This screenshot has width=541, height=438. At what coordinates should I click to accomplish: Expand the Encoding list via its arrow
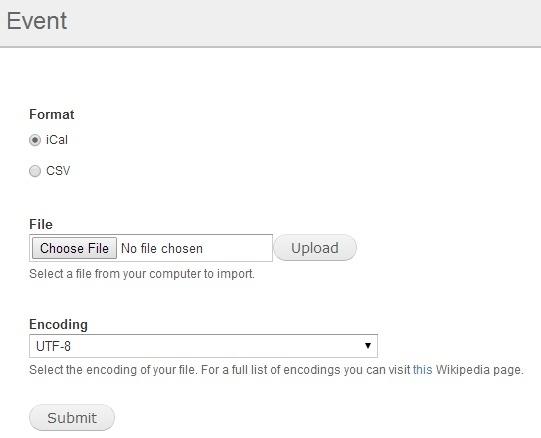[368, 345]
